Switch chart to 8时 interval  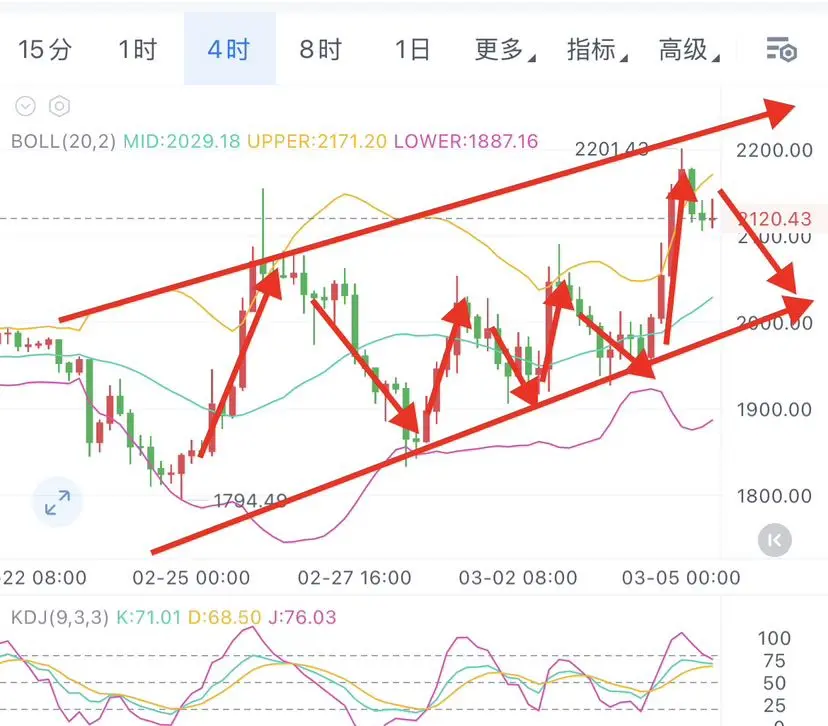click(x=321, y=50)
